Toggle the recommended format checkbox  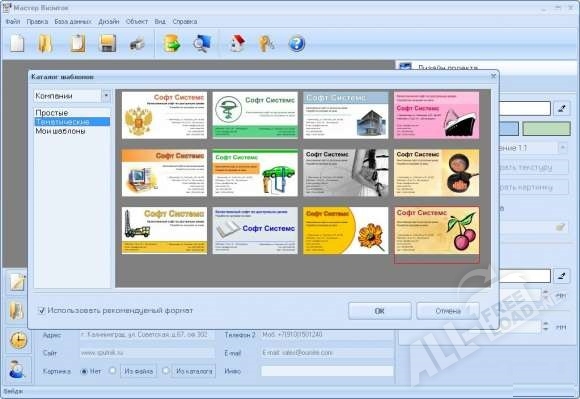[x=41, y=311]
